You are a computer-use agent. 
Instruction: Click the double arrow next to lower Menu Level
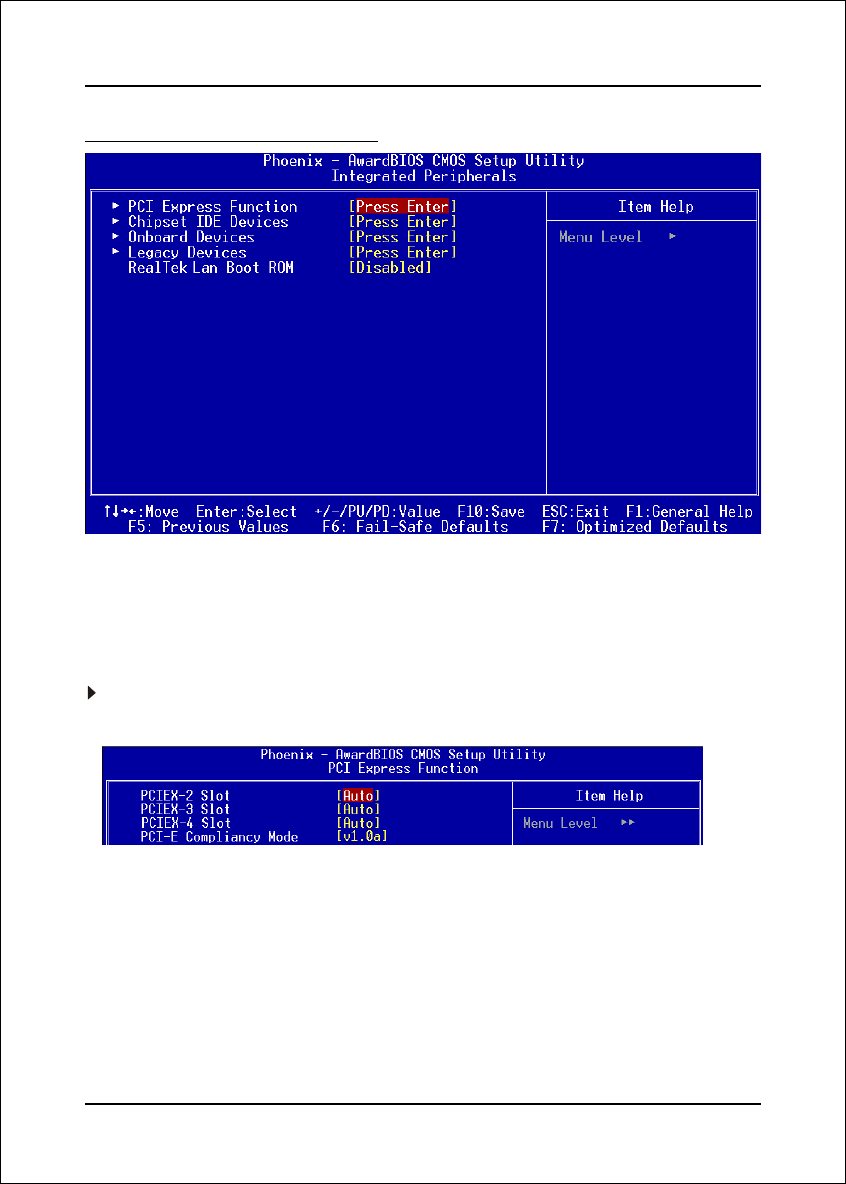(628, 823)
